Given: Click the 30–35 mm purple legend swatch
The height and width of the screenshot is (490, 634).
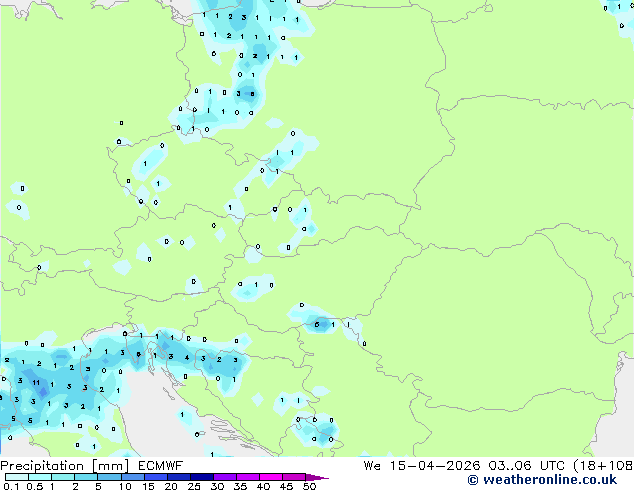Looking at the screenshot, I should click(x=225, y=477).
